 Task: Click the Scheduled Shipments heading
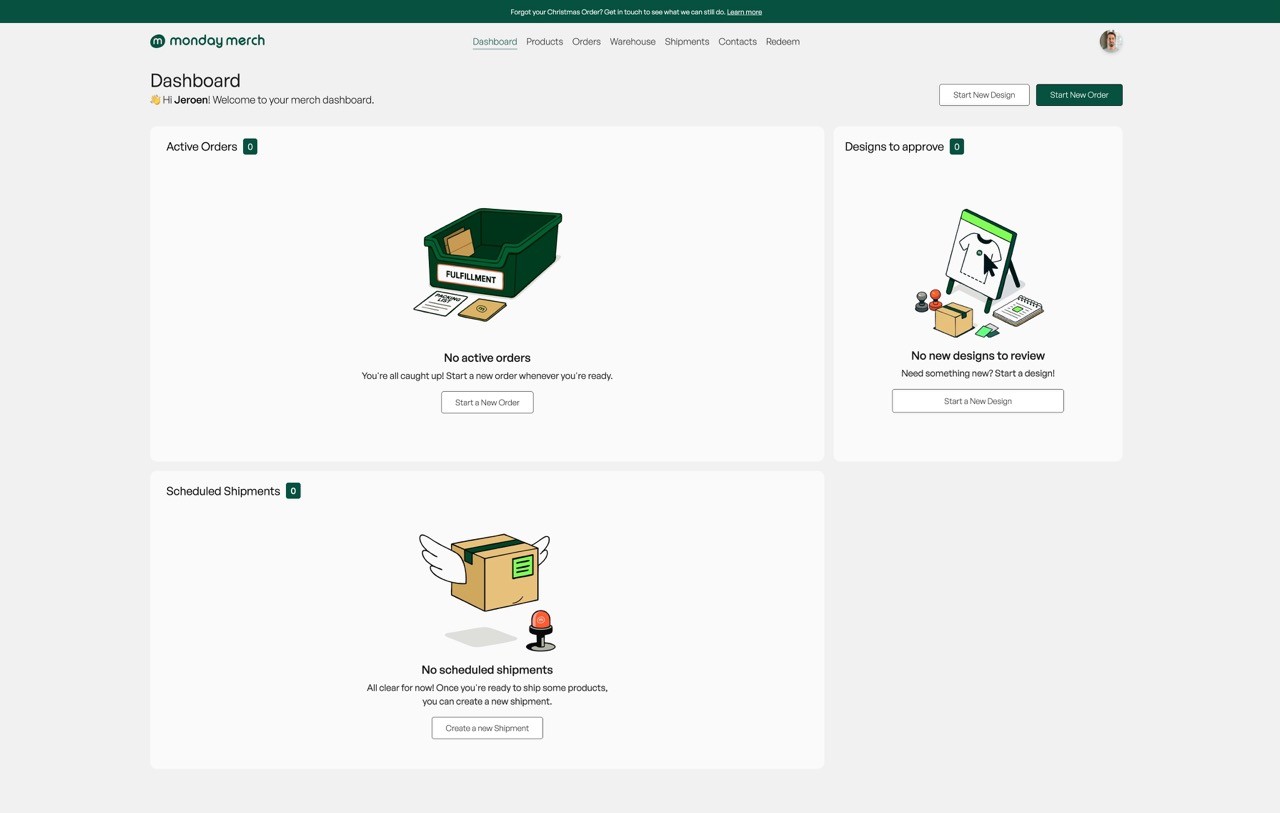pos(223,491)
